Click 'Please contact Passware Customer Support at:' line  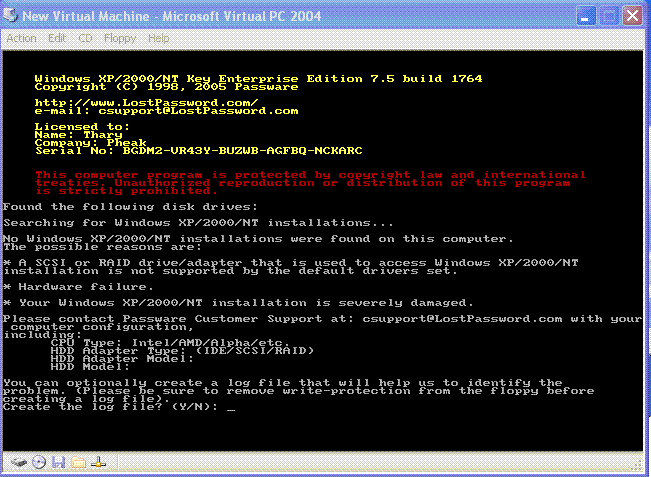click(323, 319)
